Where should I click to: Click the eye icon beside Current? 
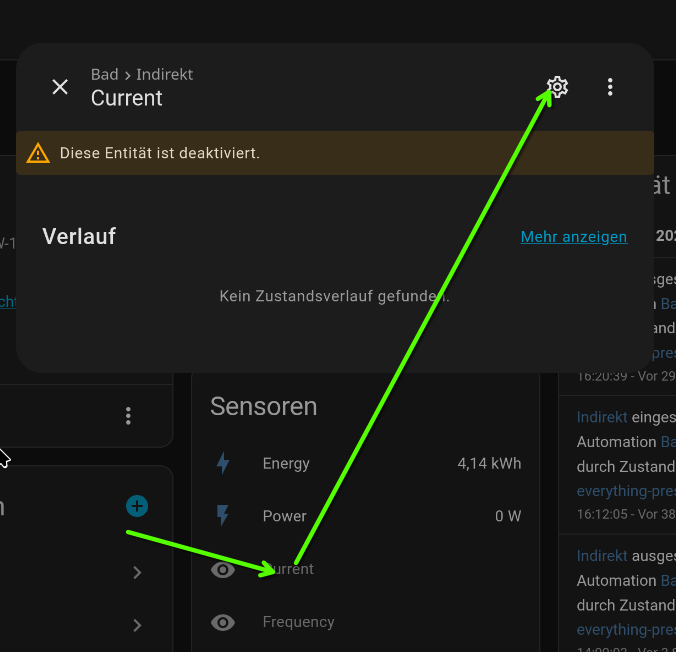point(223,569)
